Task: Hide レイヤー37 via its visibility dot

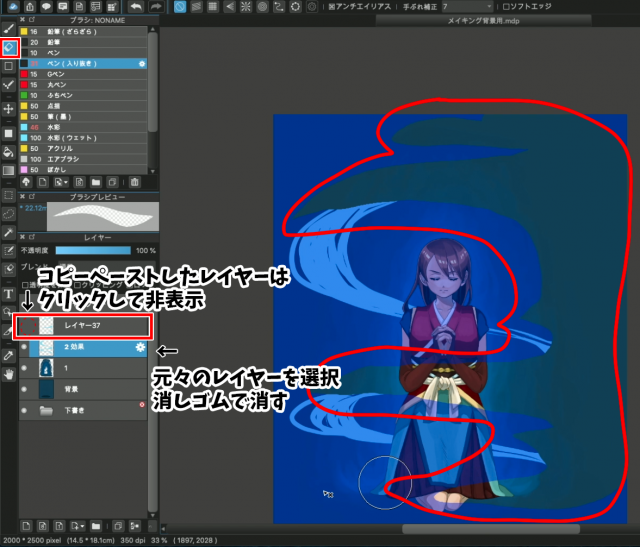Action: coord(27,326)
